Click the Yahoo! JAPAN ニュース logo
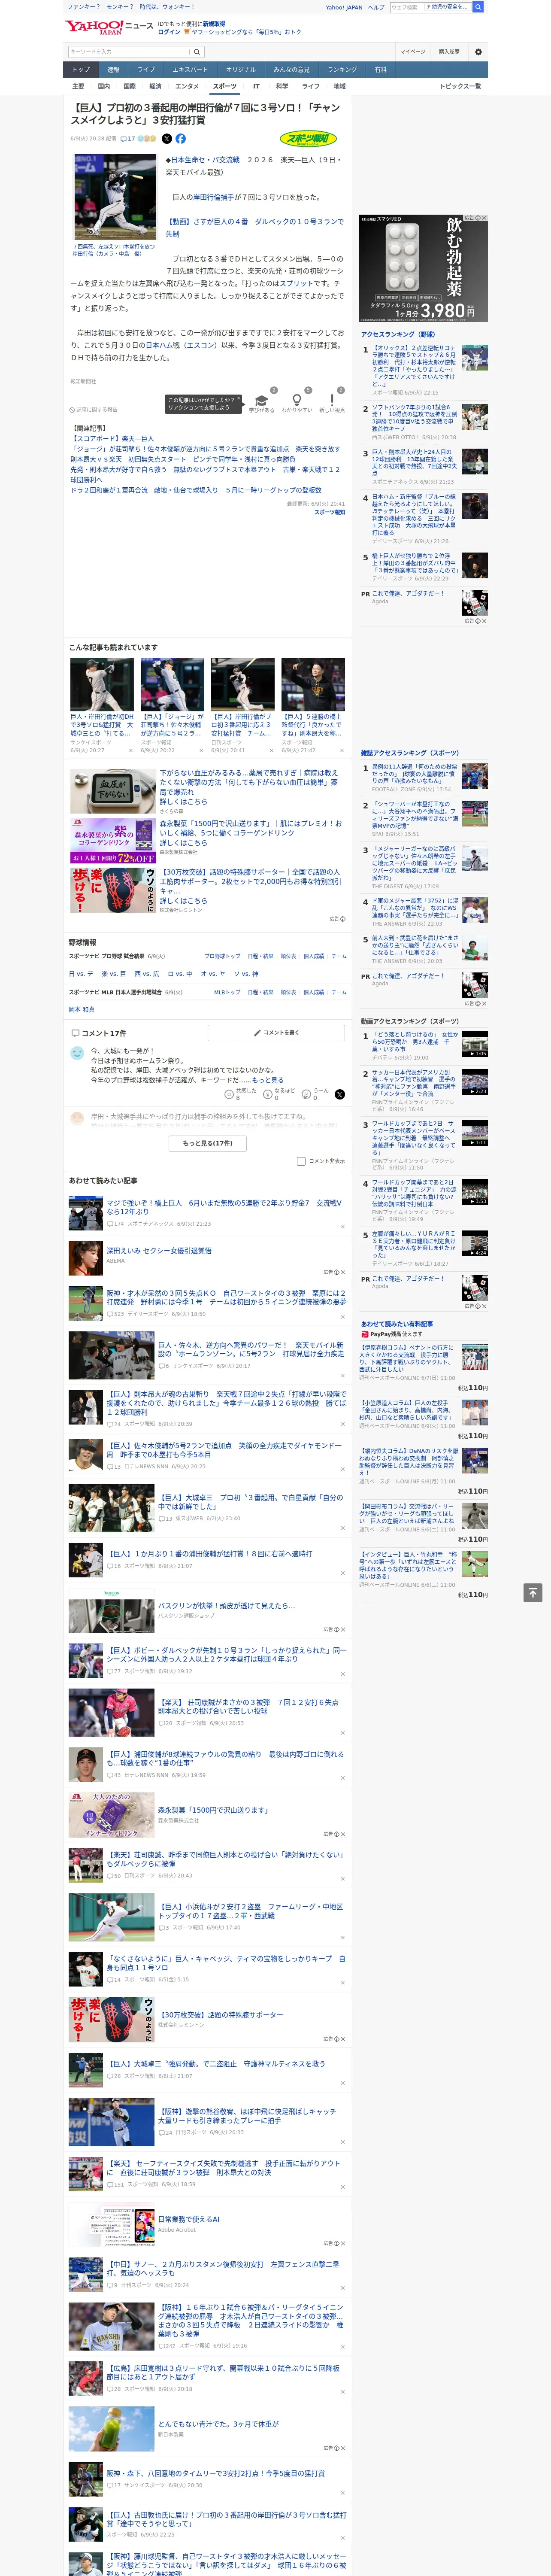This screenshot has width=551, height=2576. click(x=110, y=28)
